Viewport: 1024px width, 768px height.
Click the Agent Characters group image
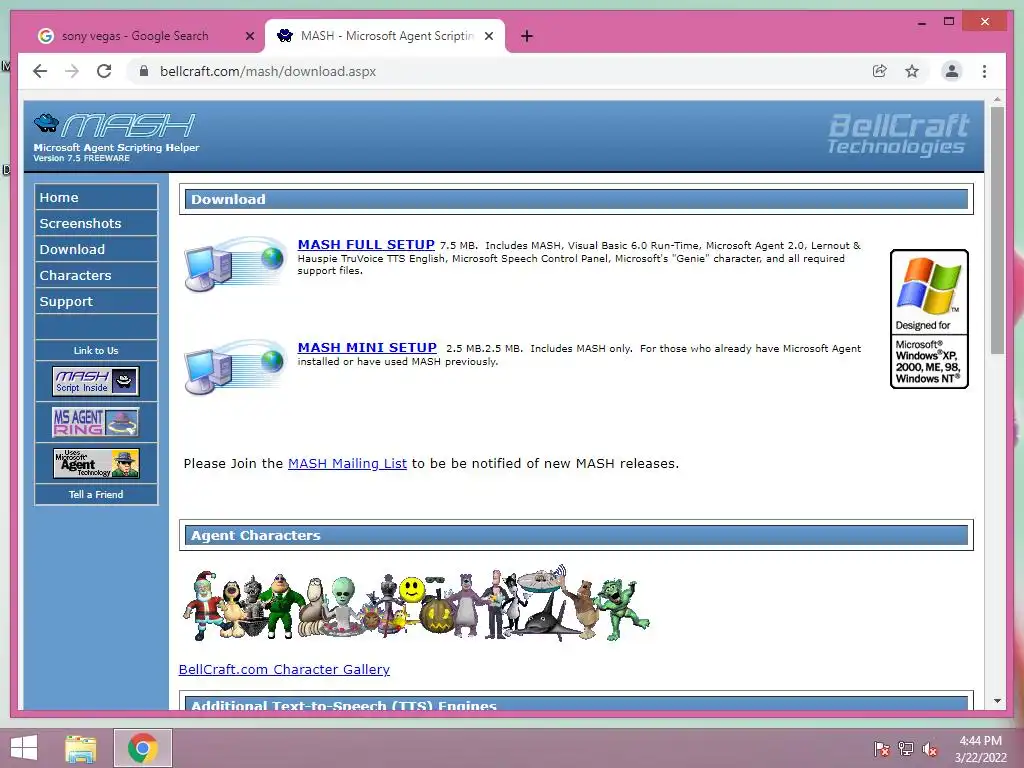[417, 604]
